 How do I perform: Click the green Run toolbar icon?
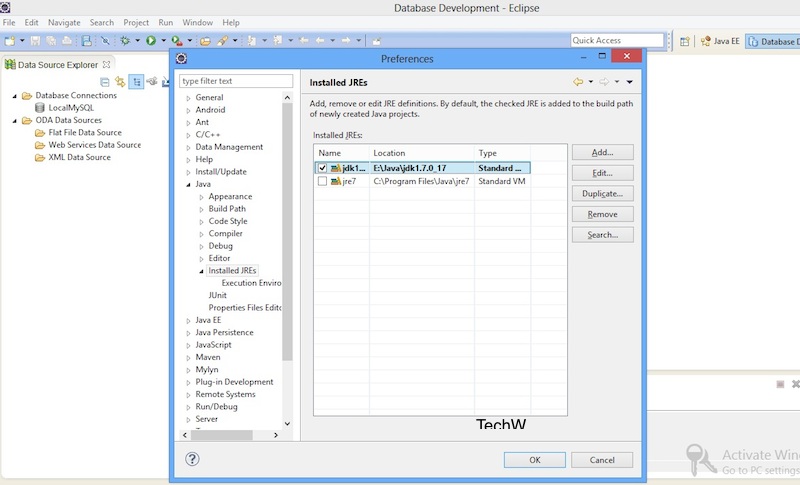coord(151,40)
